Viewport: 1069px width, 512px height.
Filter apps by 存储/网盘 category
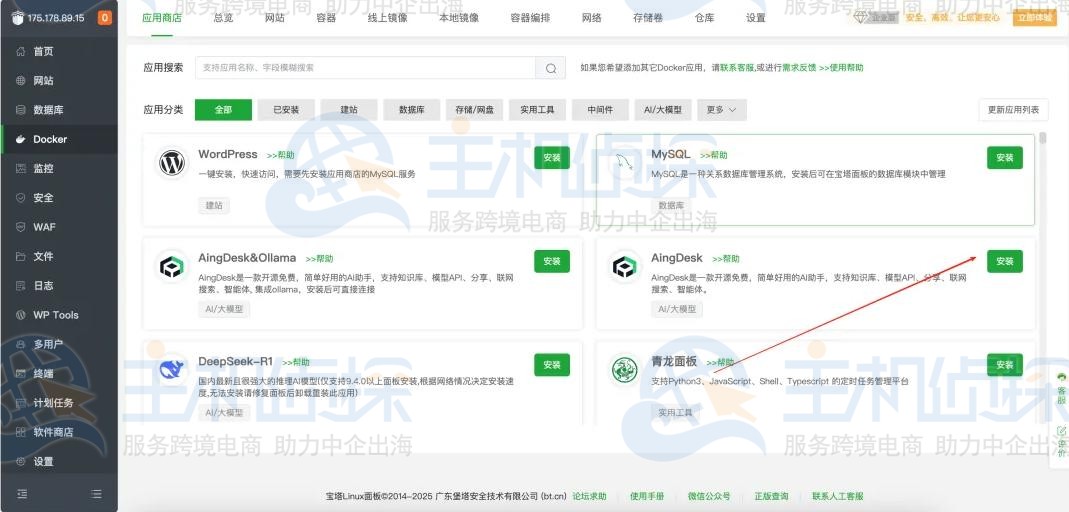pos(475,110)
